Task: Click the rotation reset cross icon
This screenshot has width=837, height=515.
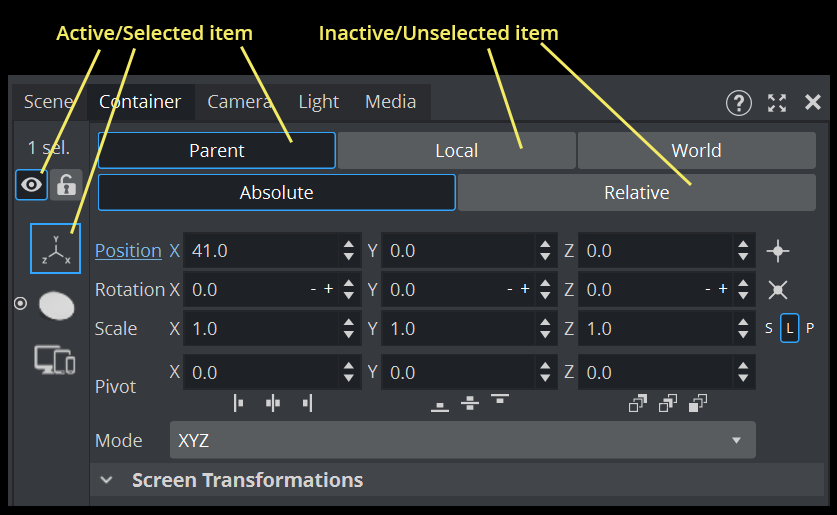Action: (778, 290)
